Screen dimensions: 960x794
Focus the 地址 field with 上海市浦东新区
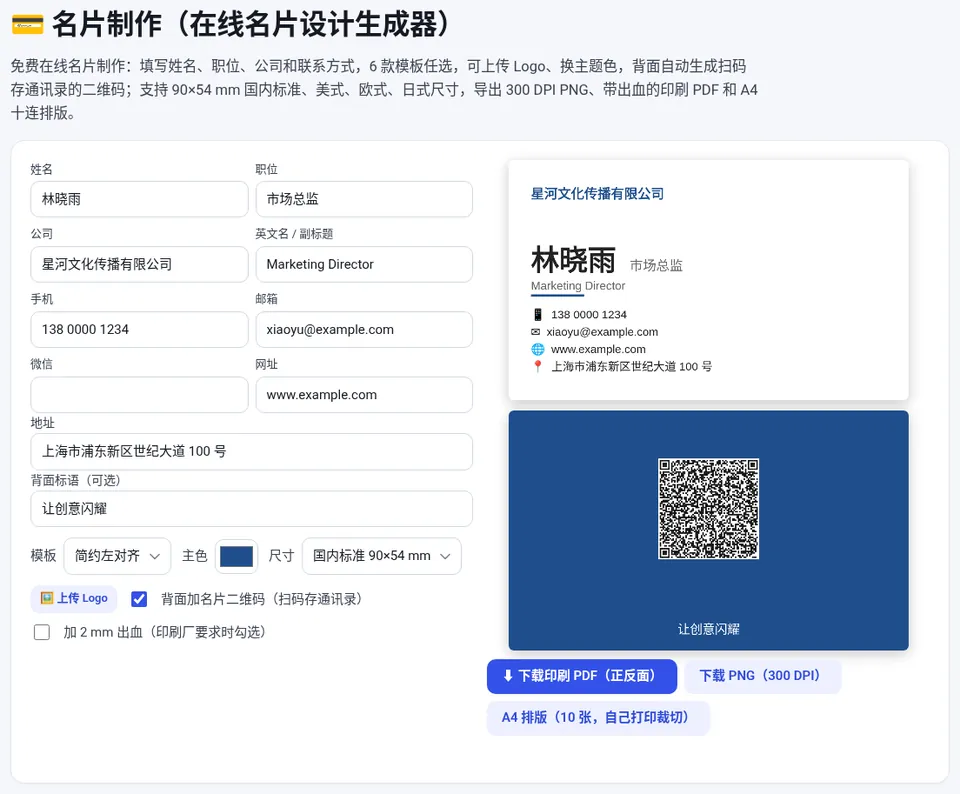[x=251, y=452]
